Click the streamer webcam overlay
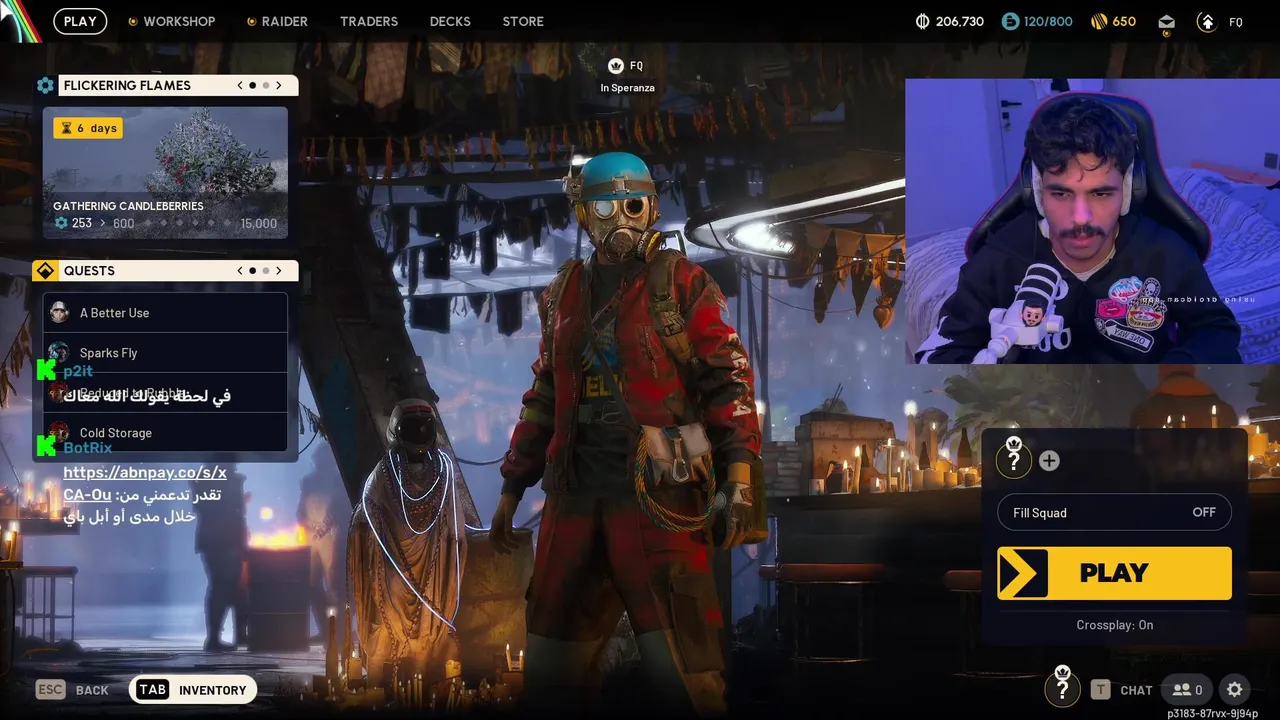Image resolution: width=1280 pixels, height=720 pixels. pos(1092,221)
